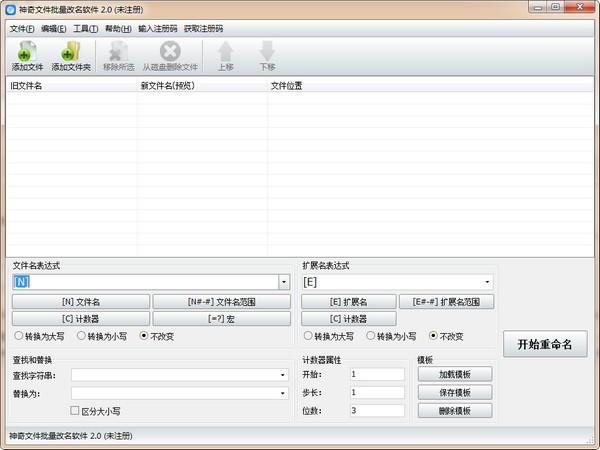Open the 输入注册码 menu item
Viewport: 600px width, 450px height.
pos(157,28)
